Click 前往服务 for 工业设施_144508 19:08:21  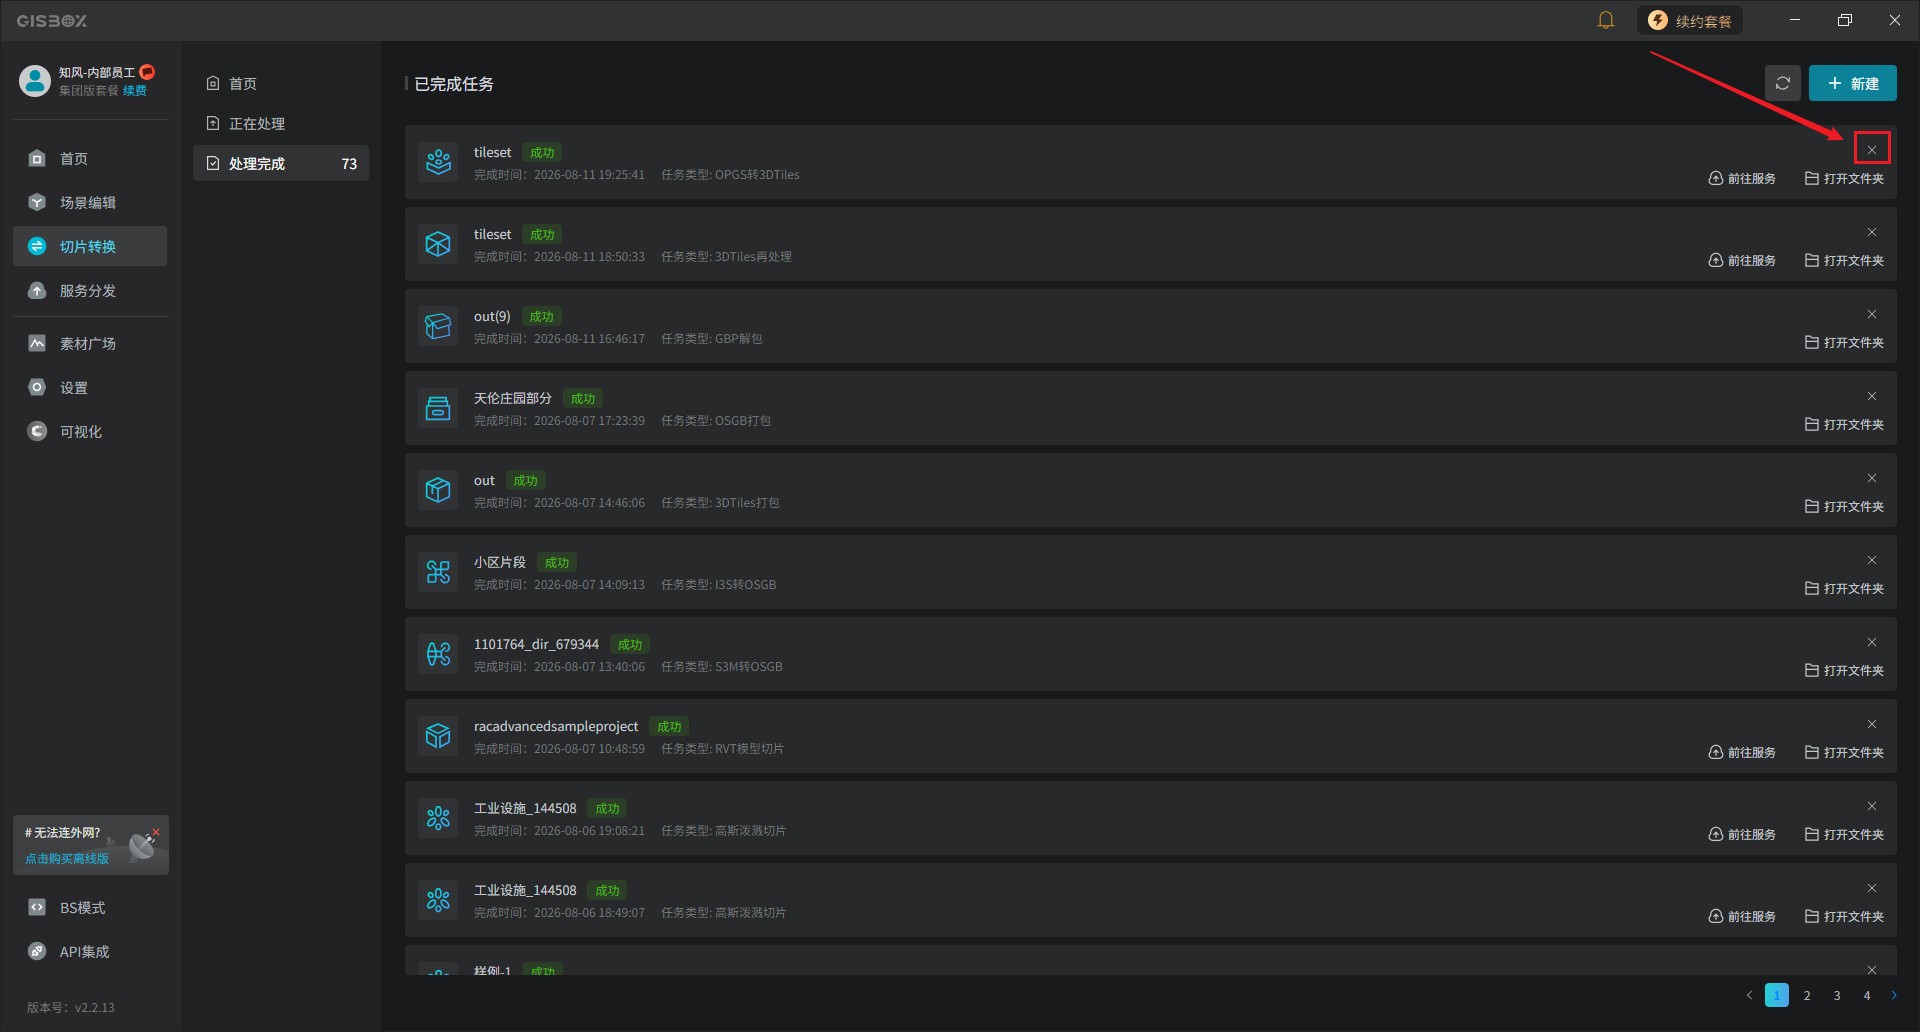(x=1742, y=834)
